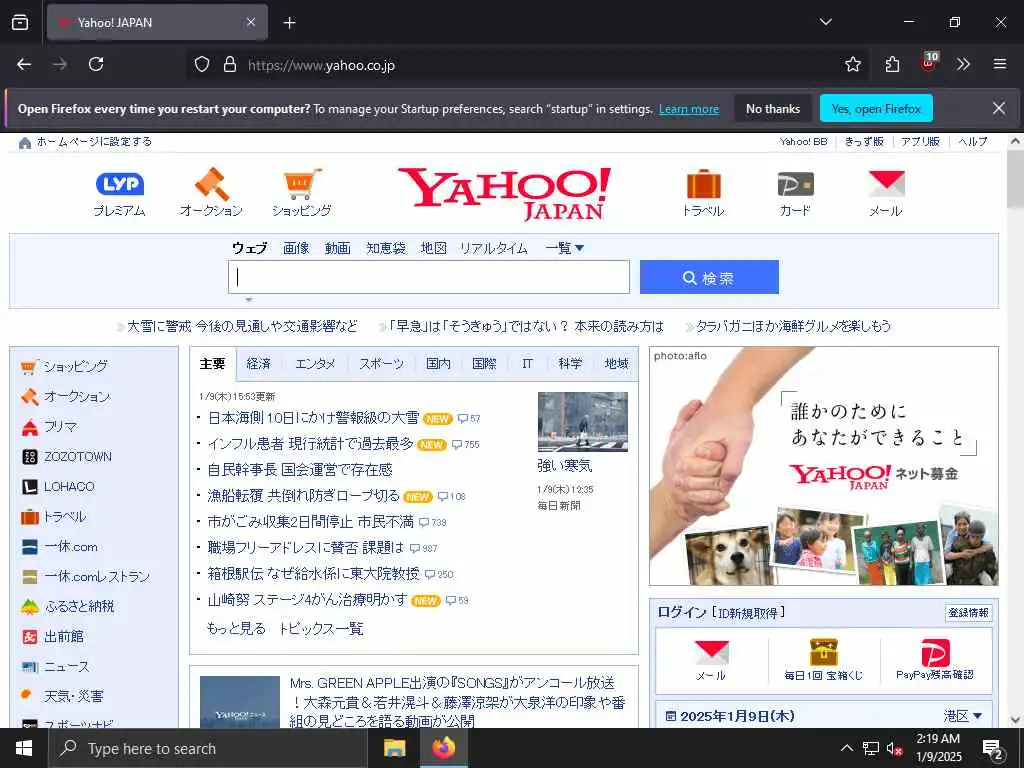The width and height of the screenshot is (1024, 768).
Task: Open Firefox View icon in tab bar
Action: pos(20,22)
